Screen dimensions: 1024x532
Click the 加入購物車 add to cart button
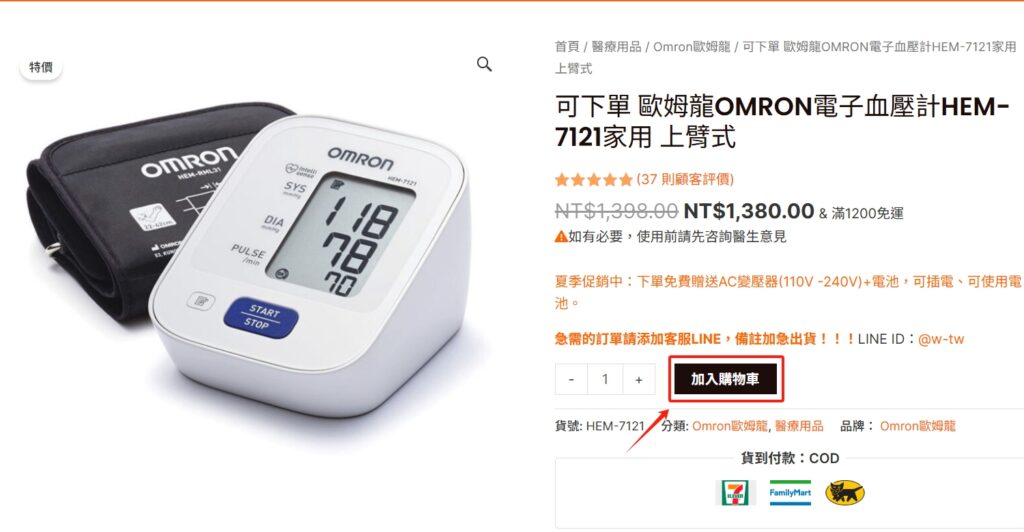726,379
